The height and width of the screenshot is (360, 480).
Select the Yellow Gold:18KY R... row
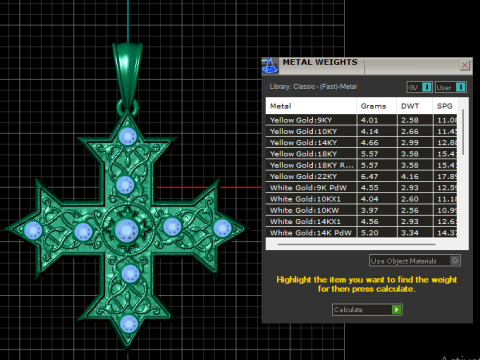point(361,165)
